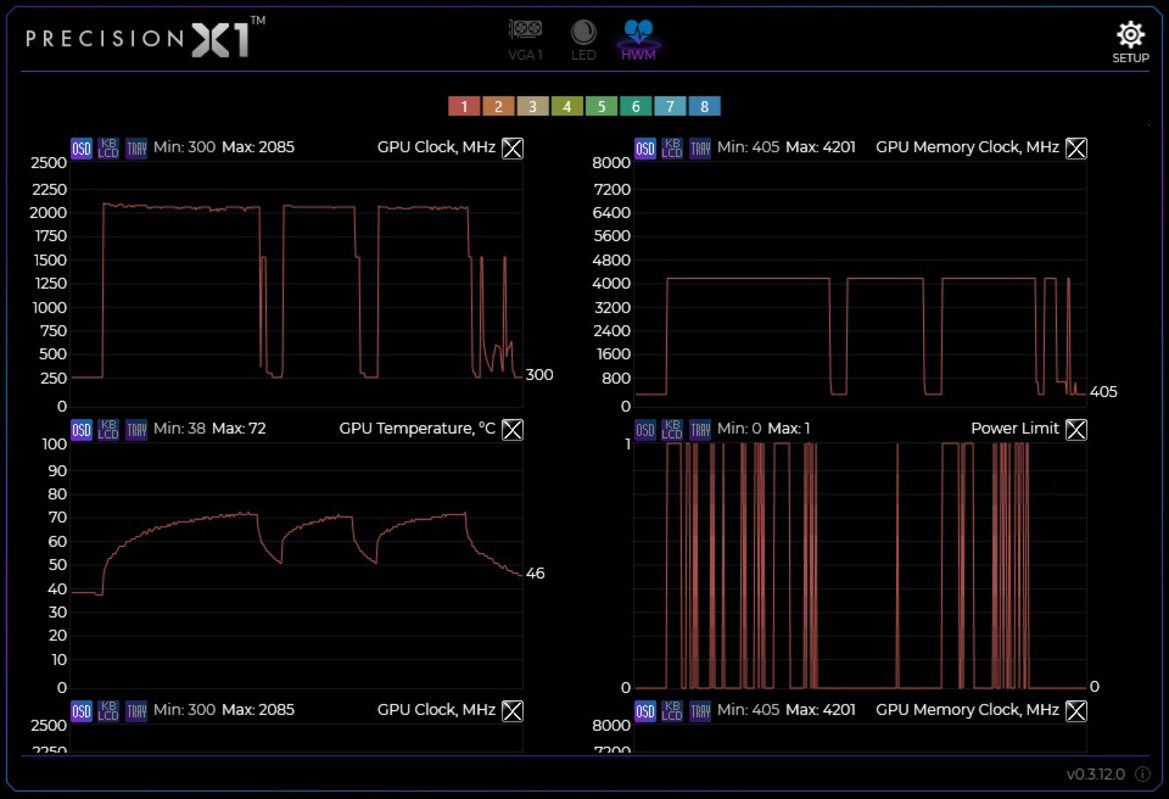Toggle OSD on bottom GPU Clock graph
Screen dimensions: 1169x799
coord(81,711)
